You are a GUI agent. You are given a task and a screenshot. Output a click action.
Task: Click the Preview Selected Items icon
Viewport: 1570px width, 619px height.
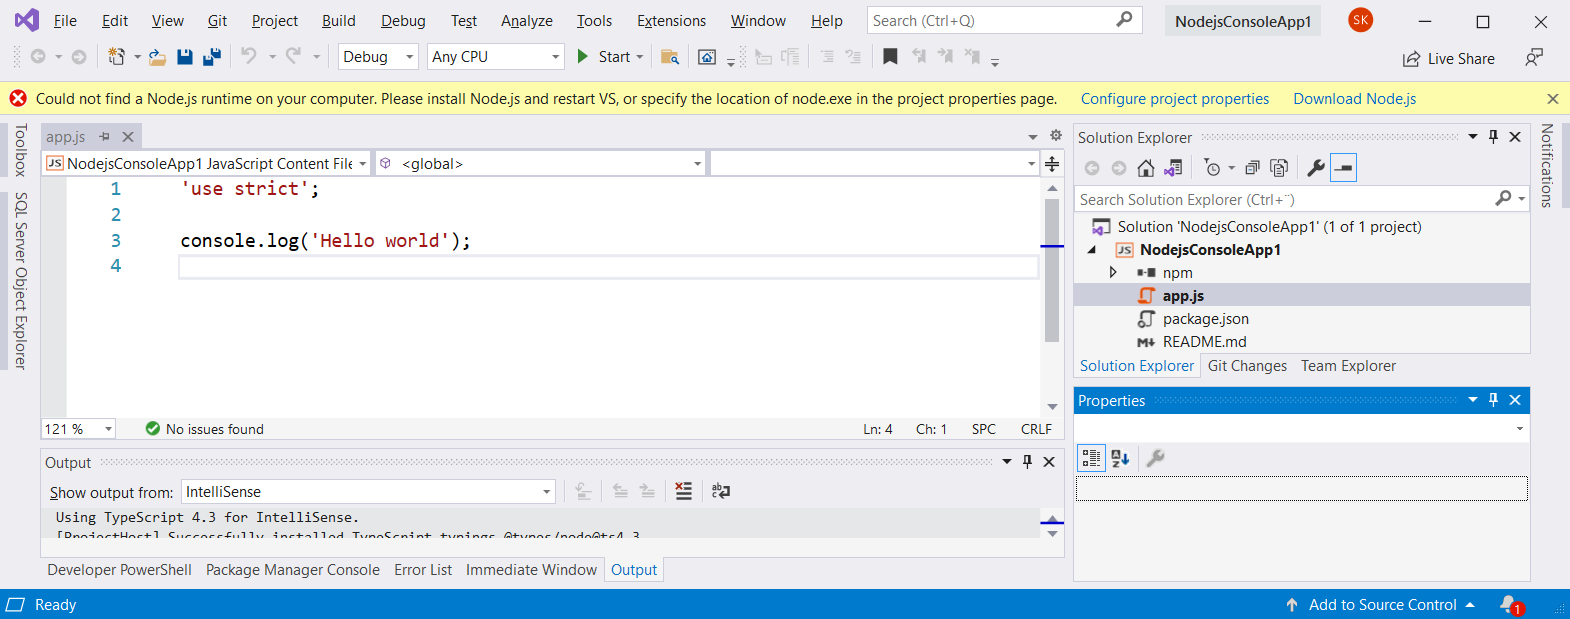[x=1344, y=168]
